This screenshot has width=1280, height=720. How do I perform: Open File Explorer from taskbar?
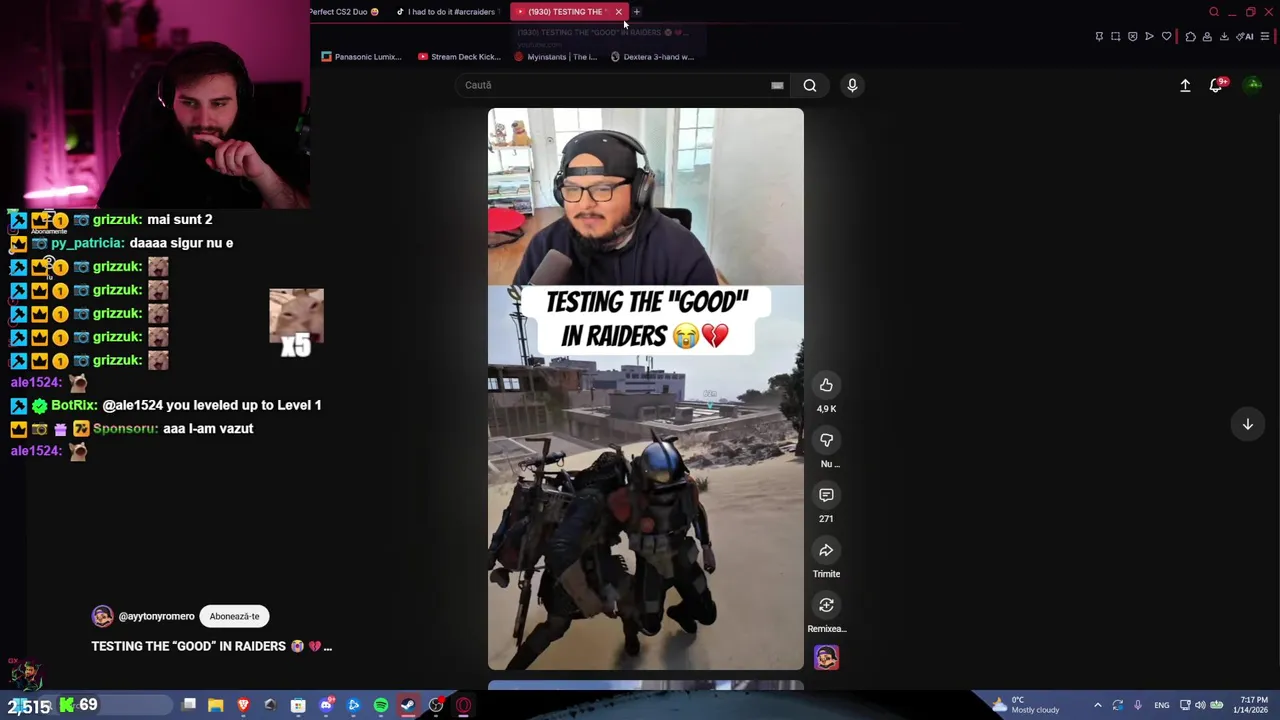pyautogui.click(x=215, y=705)
